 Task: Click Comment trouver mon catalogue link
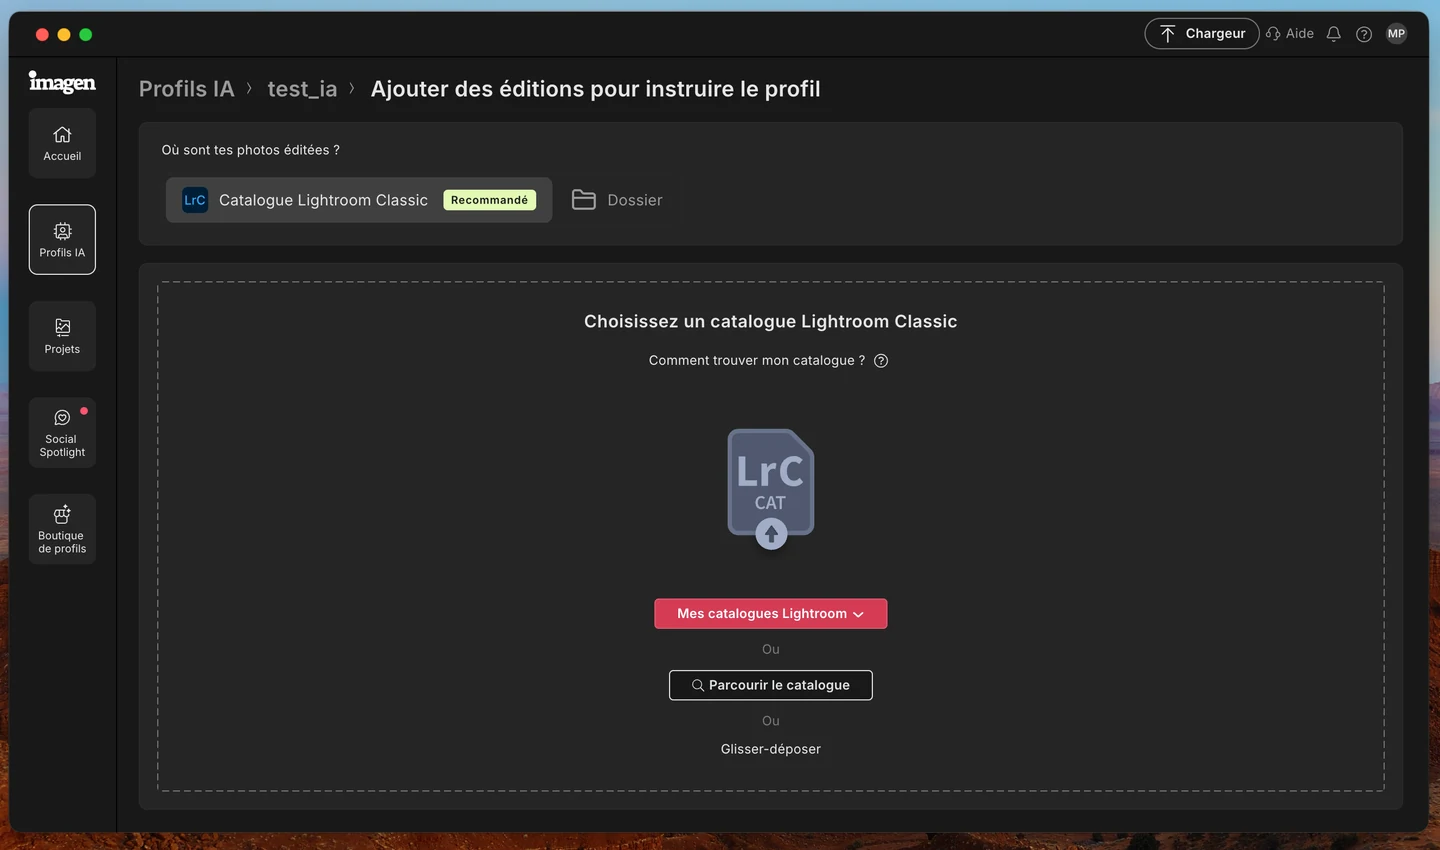[x=757, y=360]
